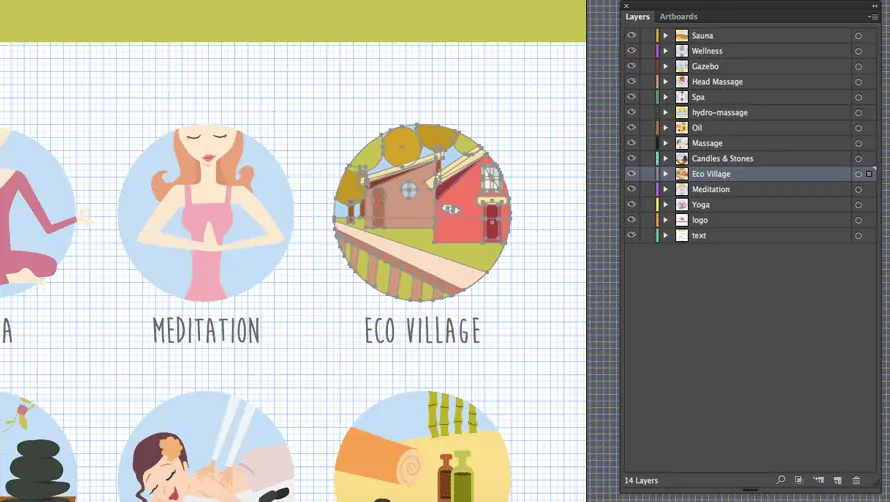The width and height of the screenshot is (890, 502).
Task: Hide the hydro-massage layer
Action: click(631, 112)
